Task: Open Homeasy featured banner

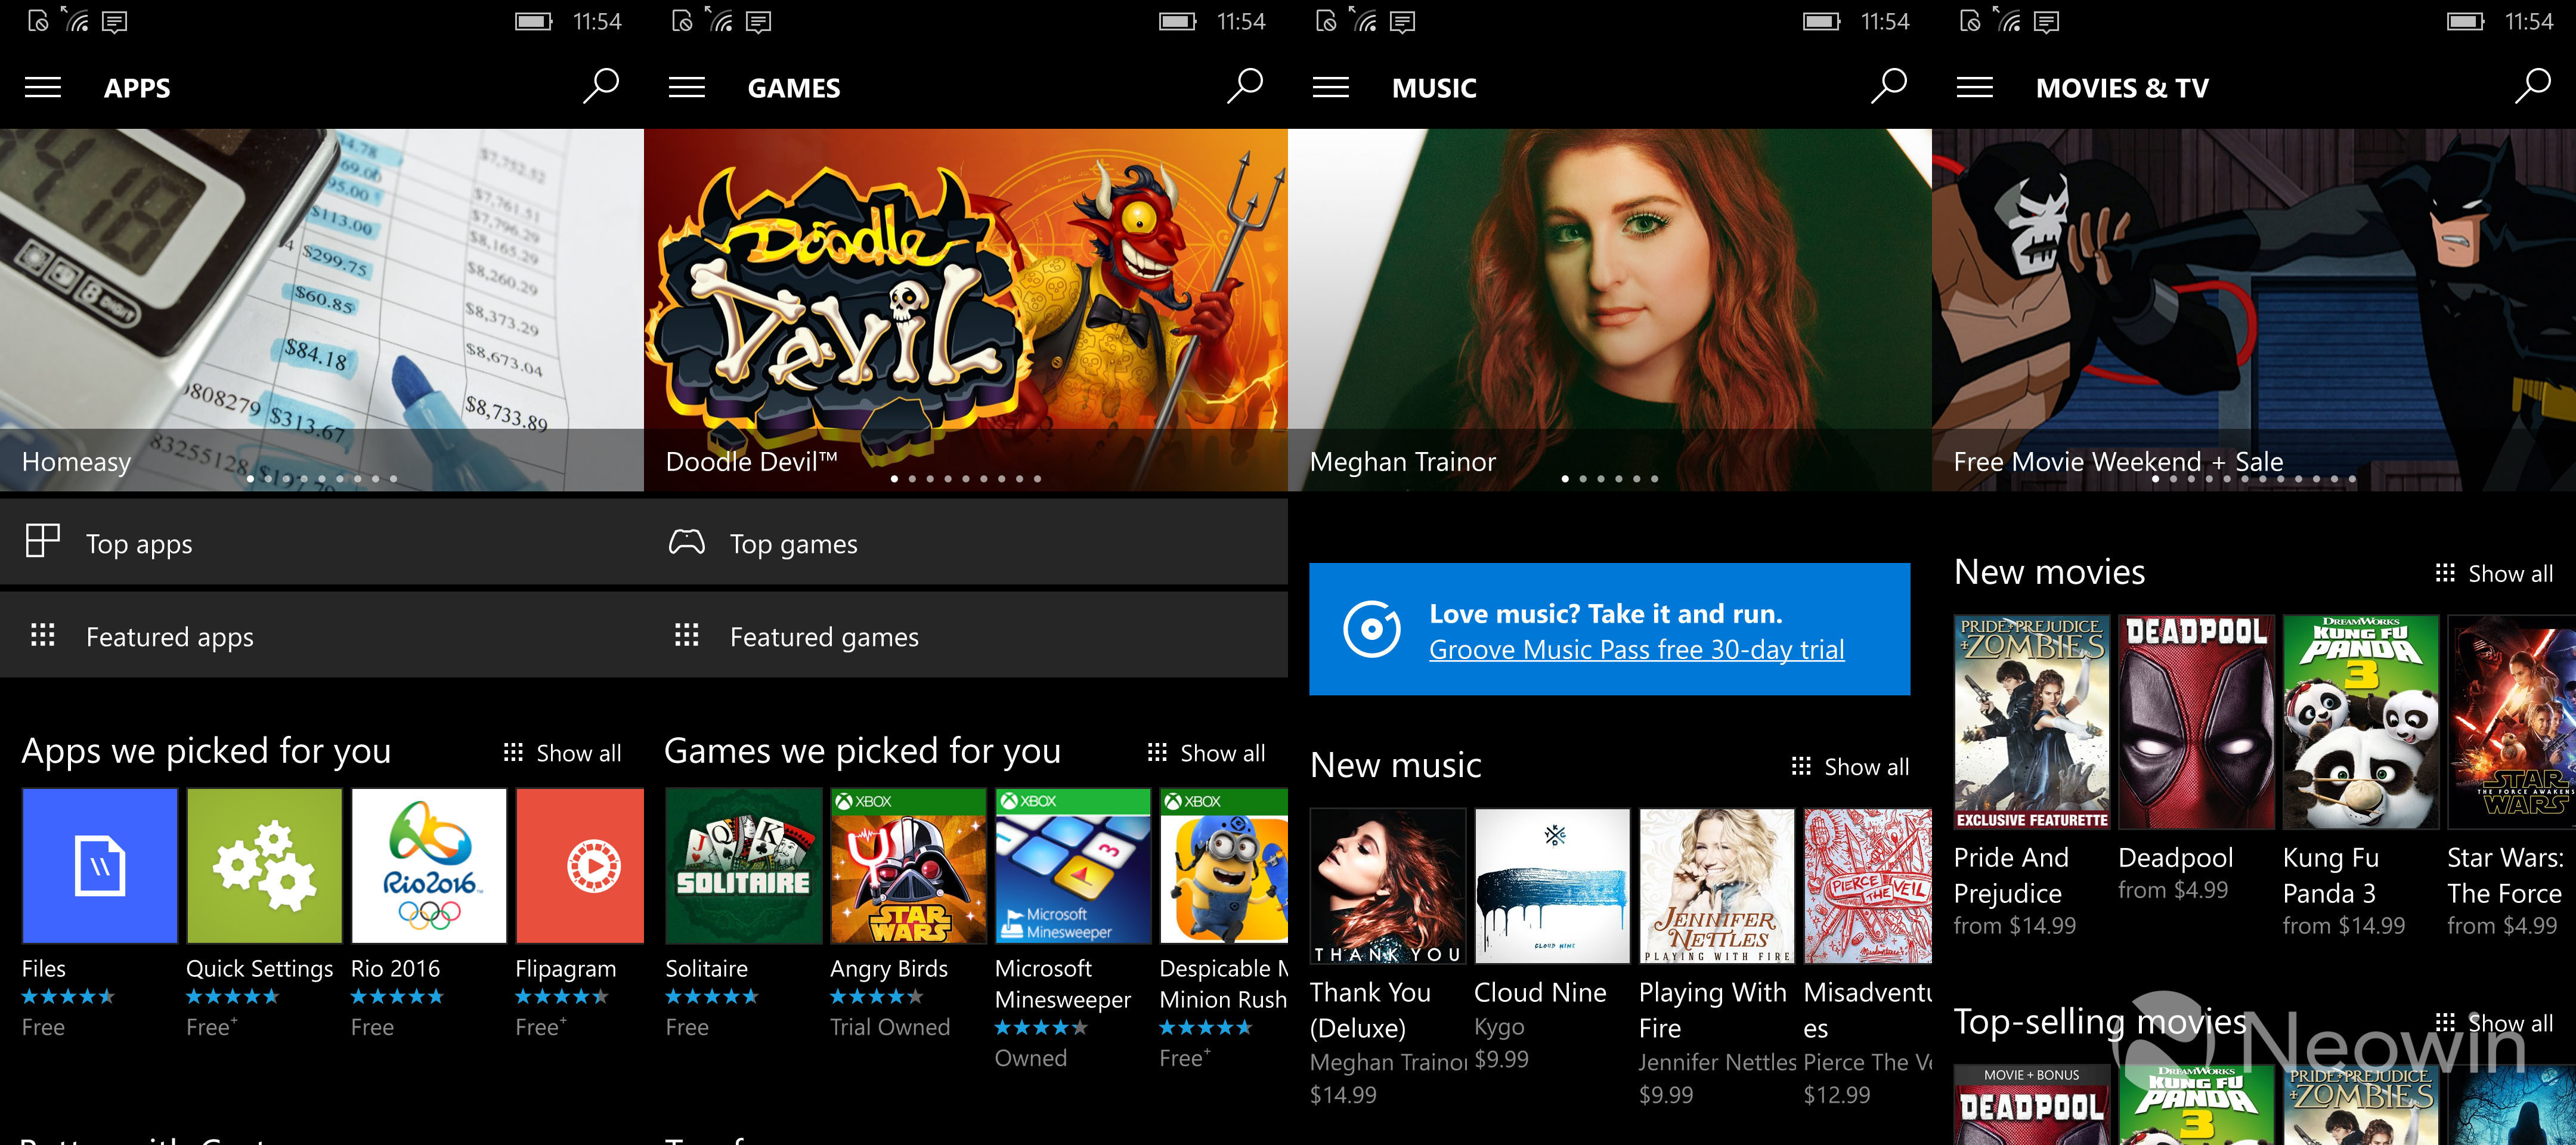Action: click(322, 310)
